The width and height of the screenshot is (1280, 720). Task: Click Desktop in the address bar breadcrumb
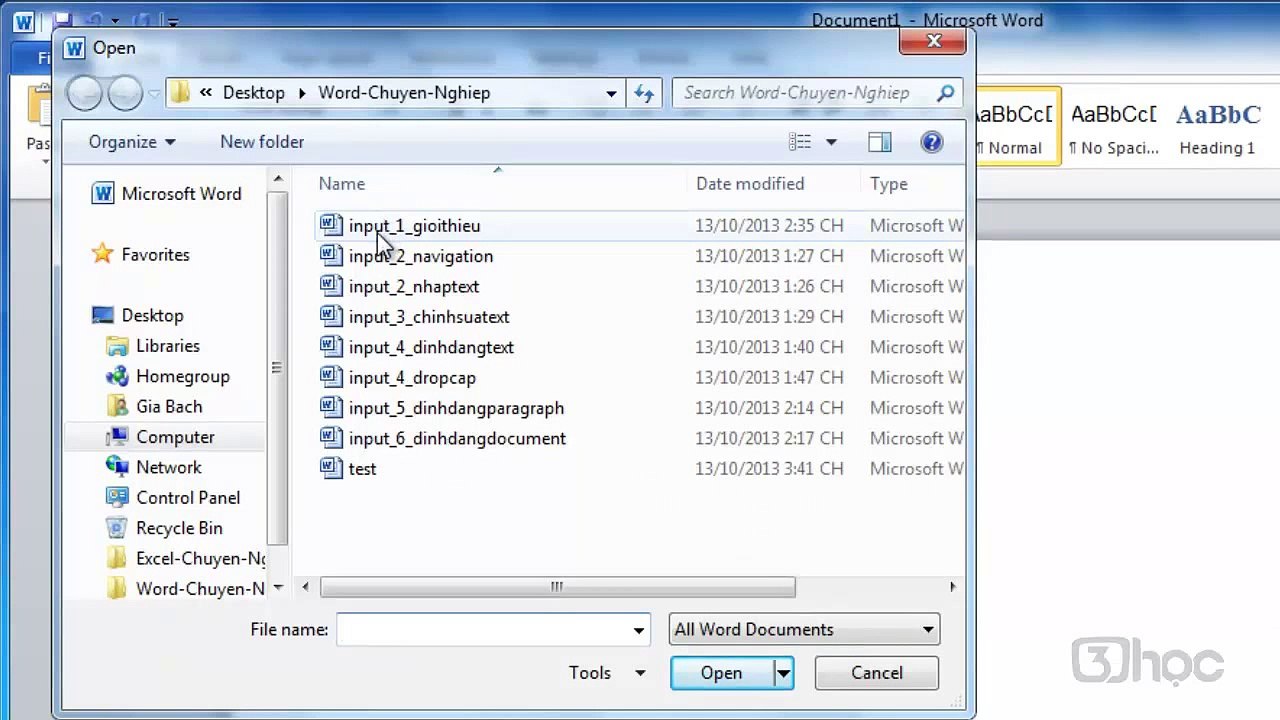[x=253, y=93]
